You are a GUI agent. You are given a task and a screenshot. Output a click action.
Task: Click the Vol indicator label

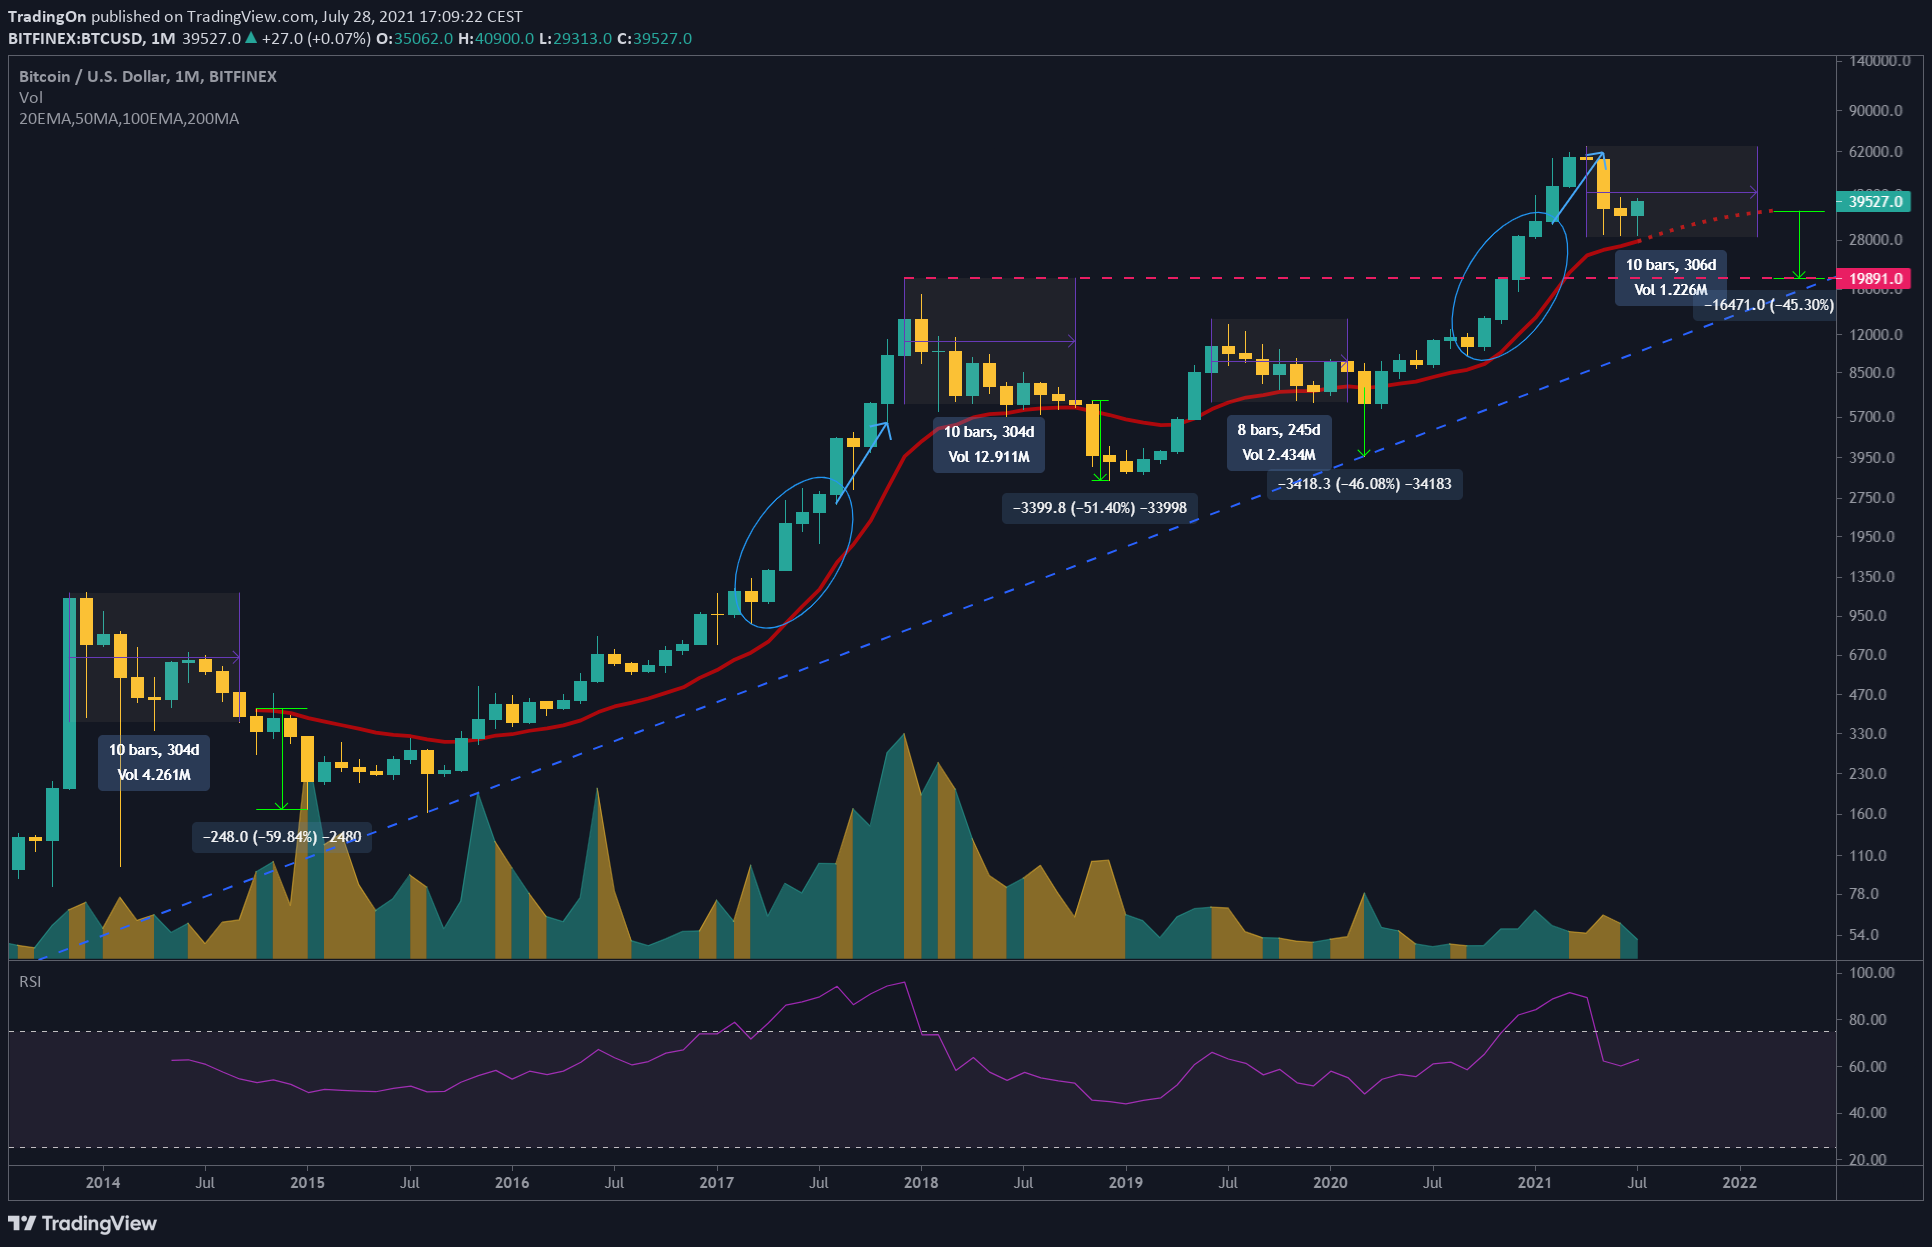31,97
